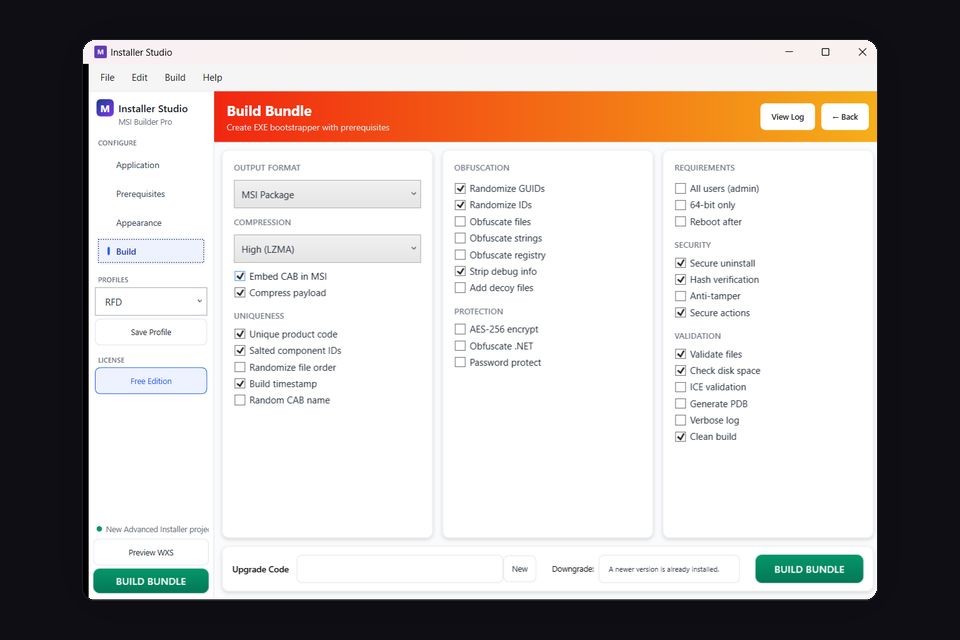Open the MSI Package output format dropdown

point(327,194)
